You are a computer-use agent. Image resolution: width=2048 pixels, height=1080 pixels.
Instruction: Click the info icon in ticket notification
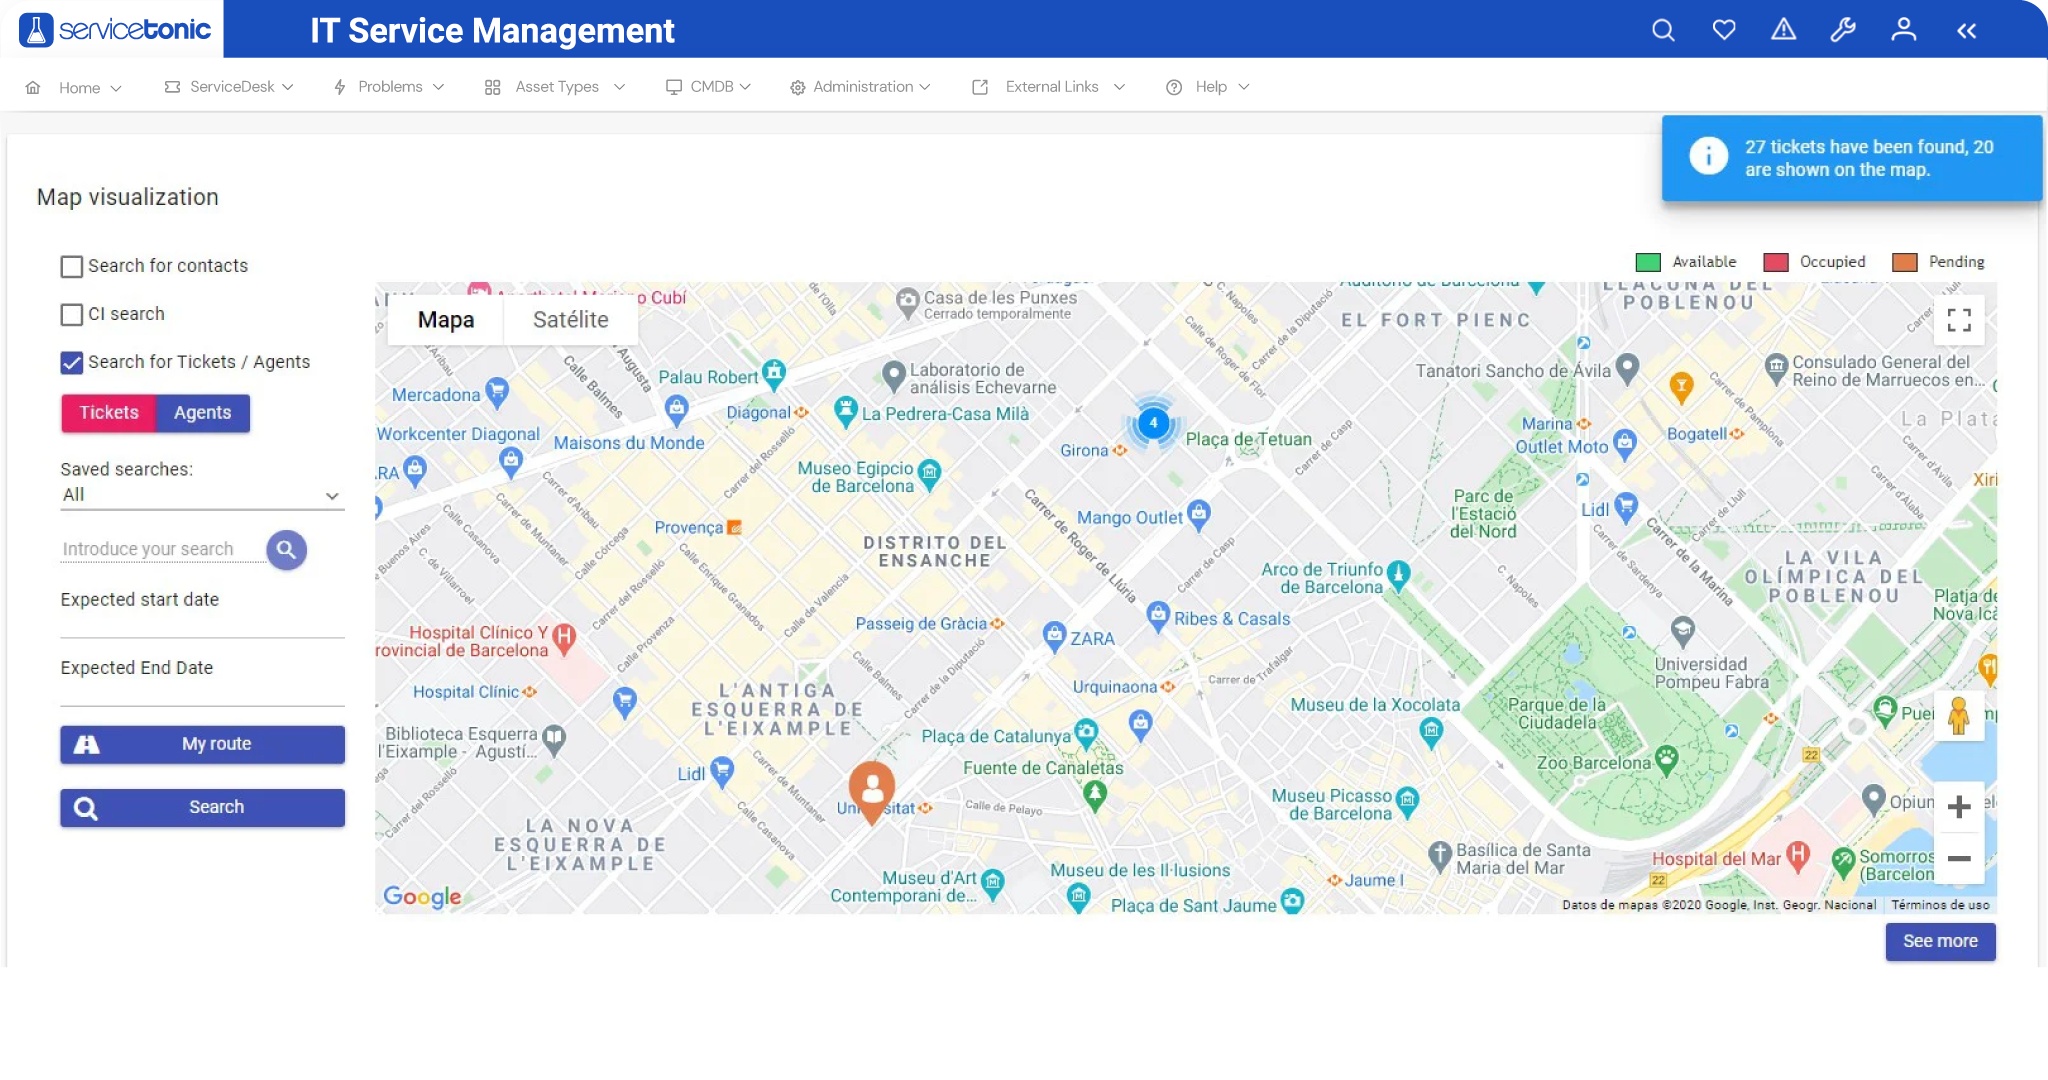pyautogui.click(x=1708, y=155)
